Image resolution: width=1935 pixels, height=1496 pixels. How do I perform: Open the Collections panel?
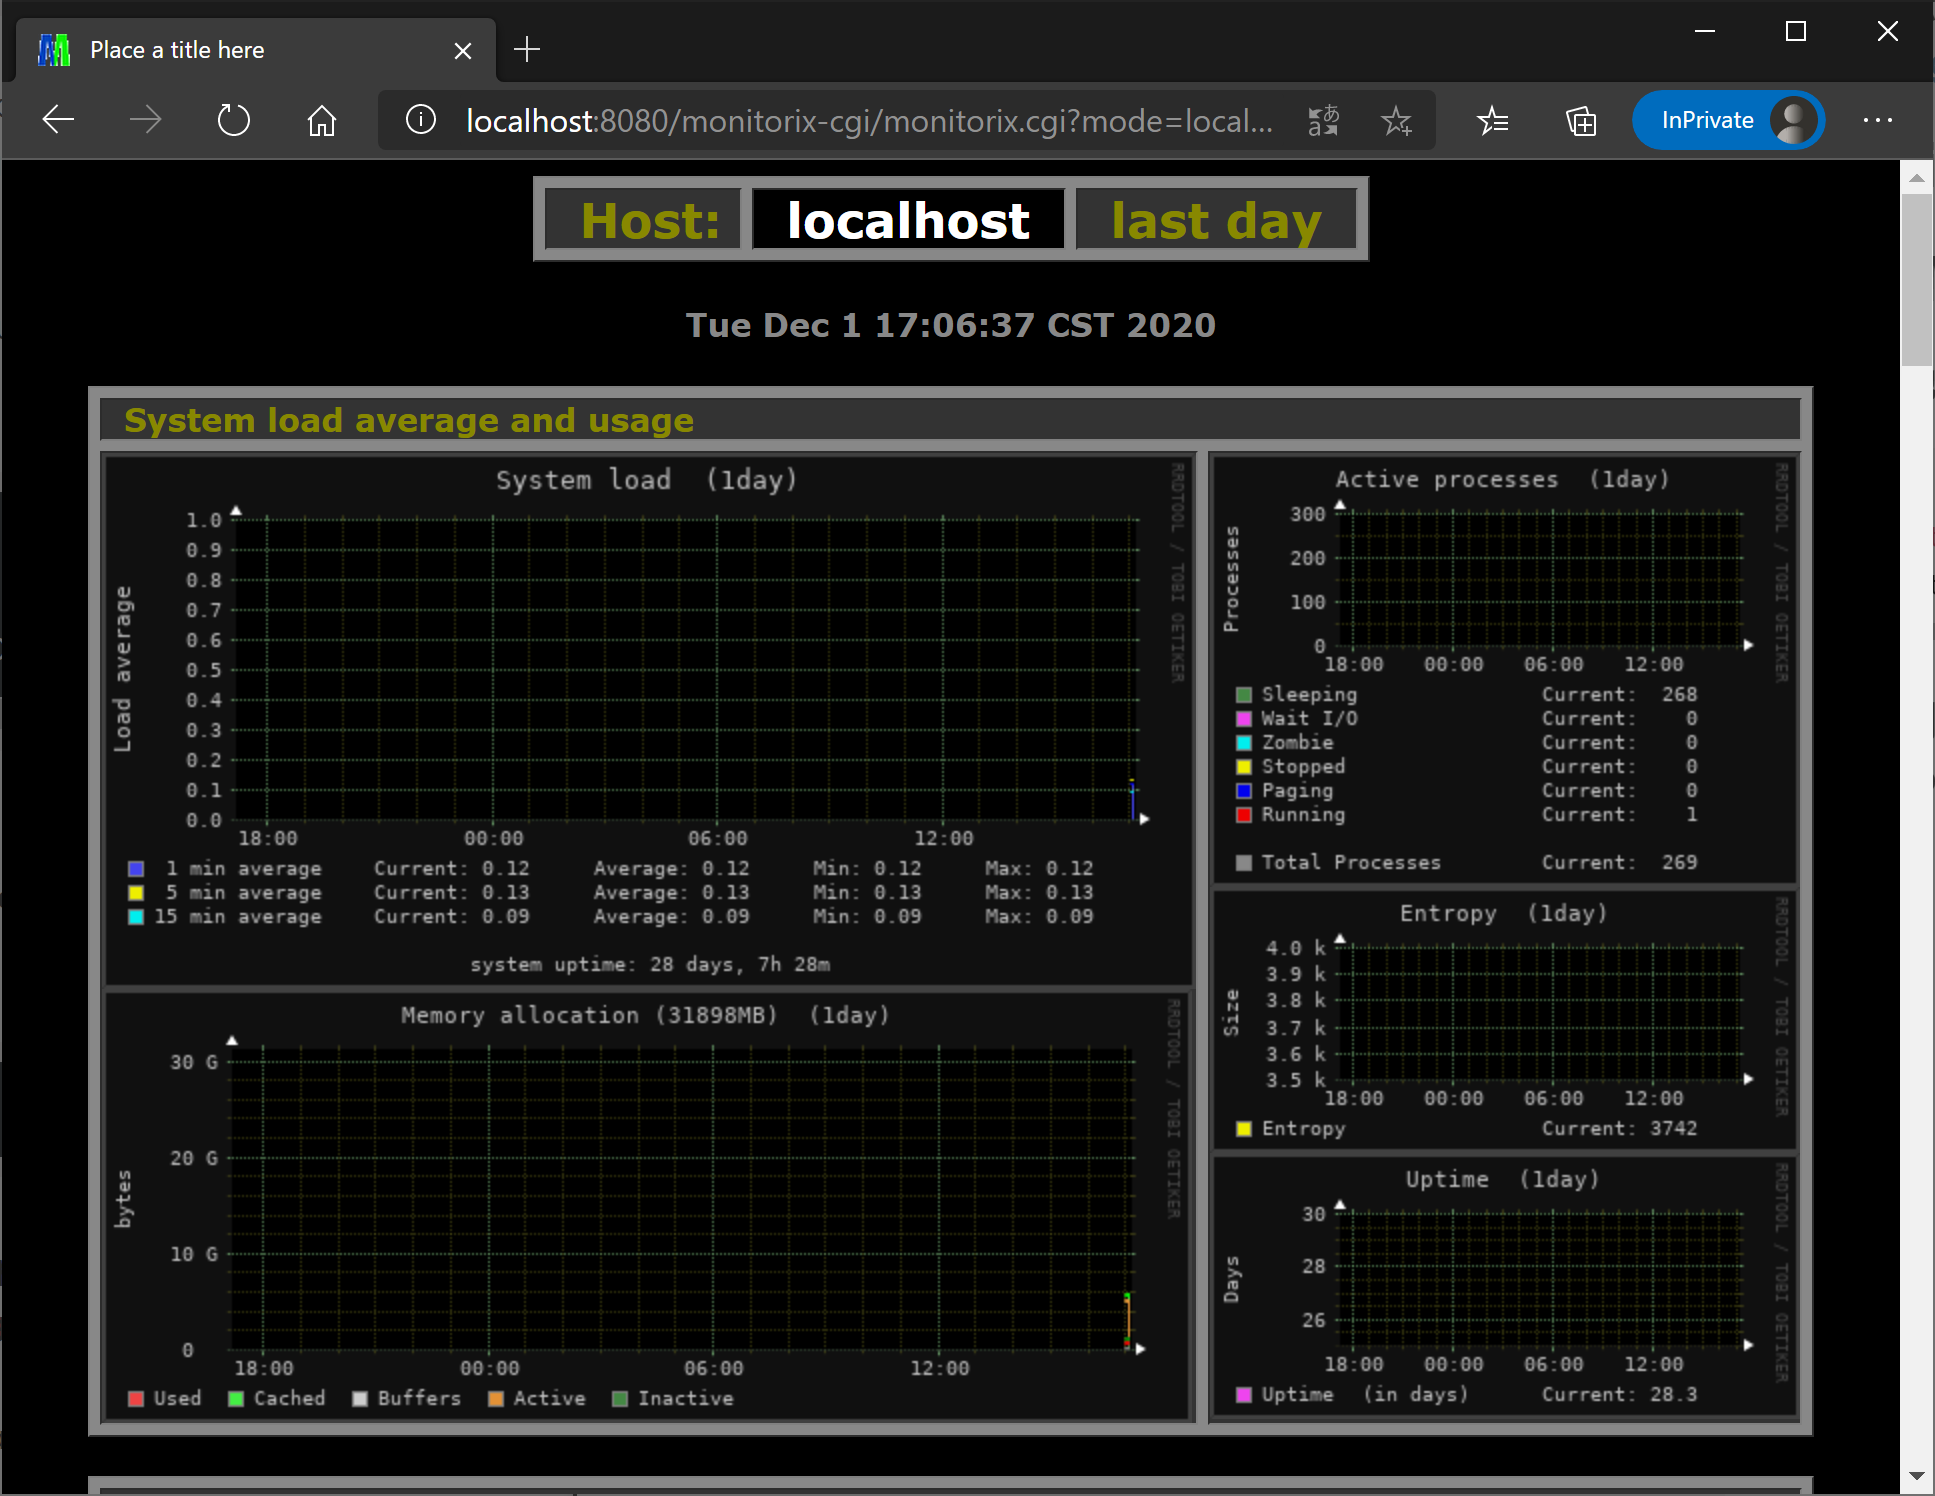click(1580, 121)
